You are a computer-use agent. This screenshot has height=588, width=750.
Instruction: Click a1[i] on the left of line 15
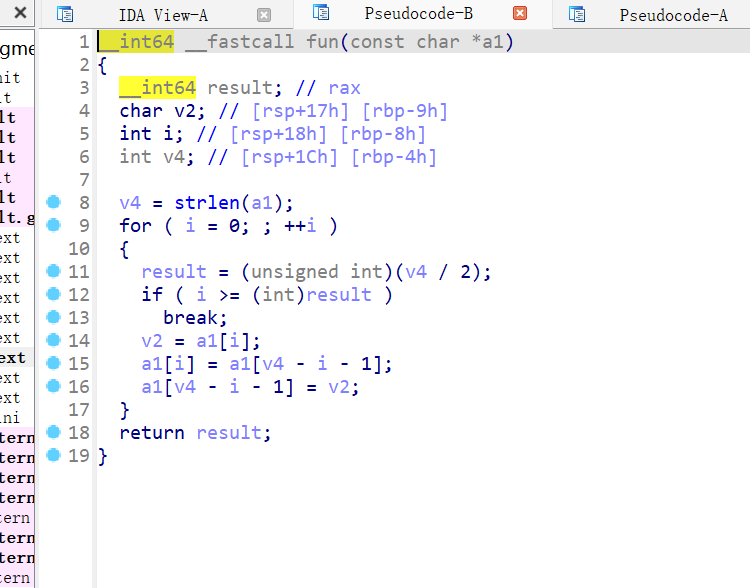point(168,364)
